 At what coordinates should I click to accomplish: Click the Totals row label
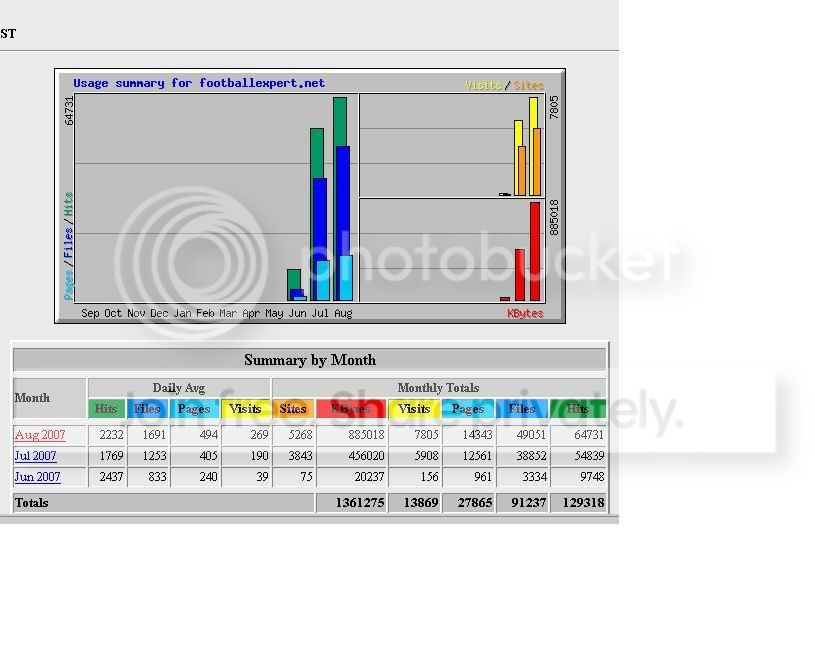click(x=32, y=503)
